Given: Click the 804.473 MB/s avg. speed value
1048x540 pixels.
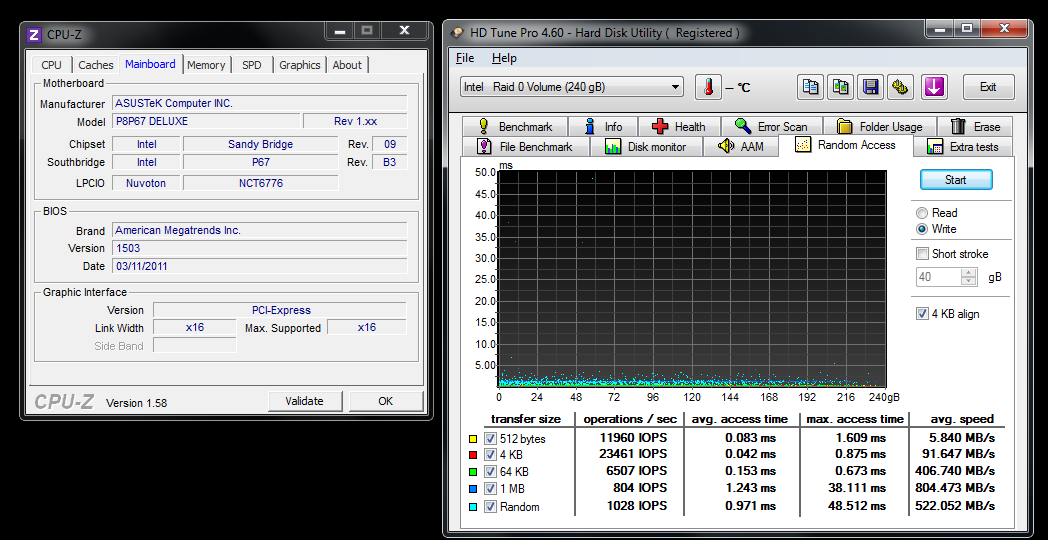Looking at the screenshot, I should pyautogui.click(x=955, y=488).
